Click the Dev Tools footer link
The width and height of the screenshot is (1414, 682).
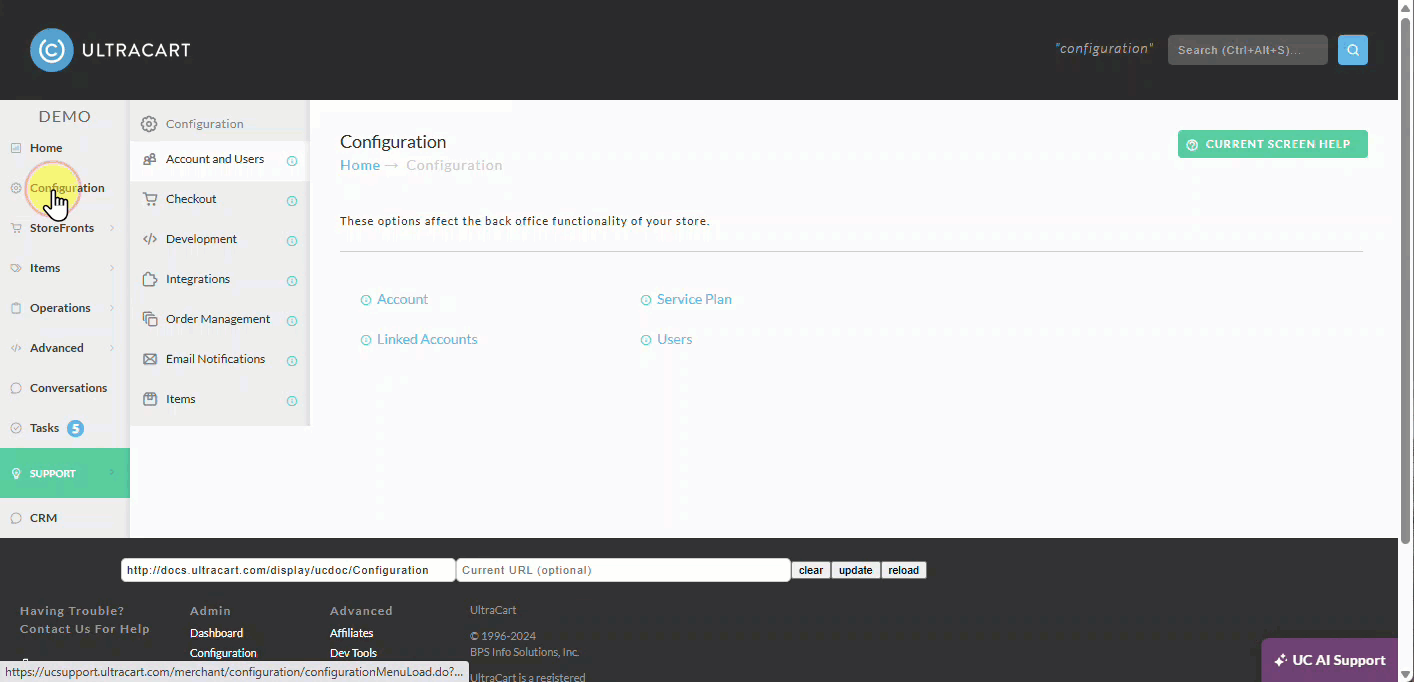pyautogui.click(x=353, y=653)
